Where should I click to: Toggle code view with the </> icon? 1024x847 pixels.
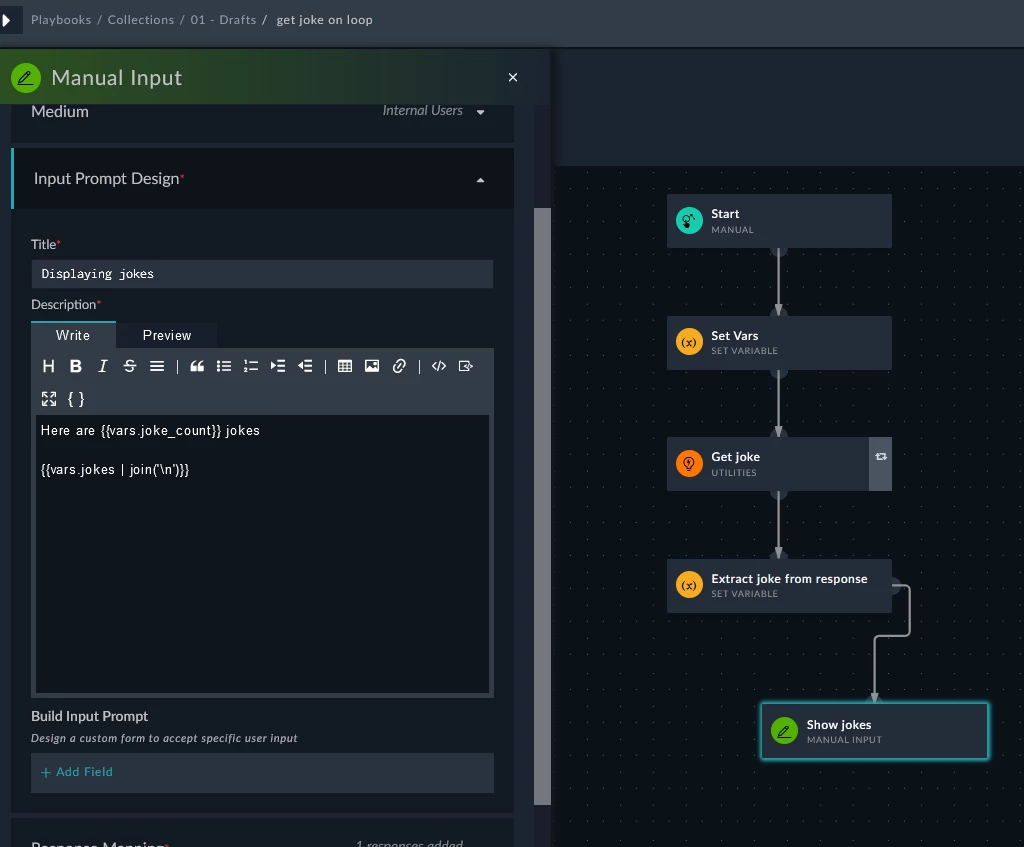click(x=439, y=366)
